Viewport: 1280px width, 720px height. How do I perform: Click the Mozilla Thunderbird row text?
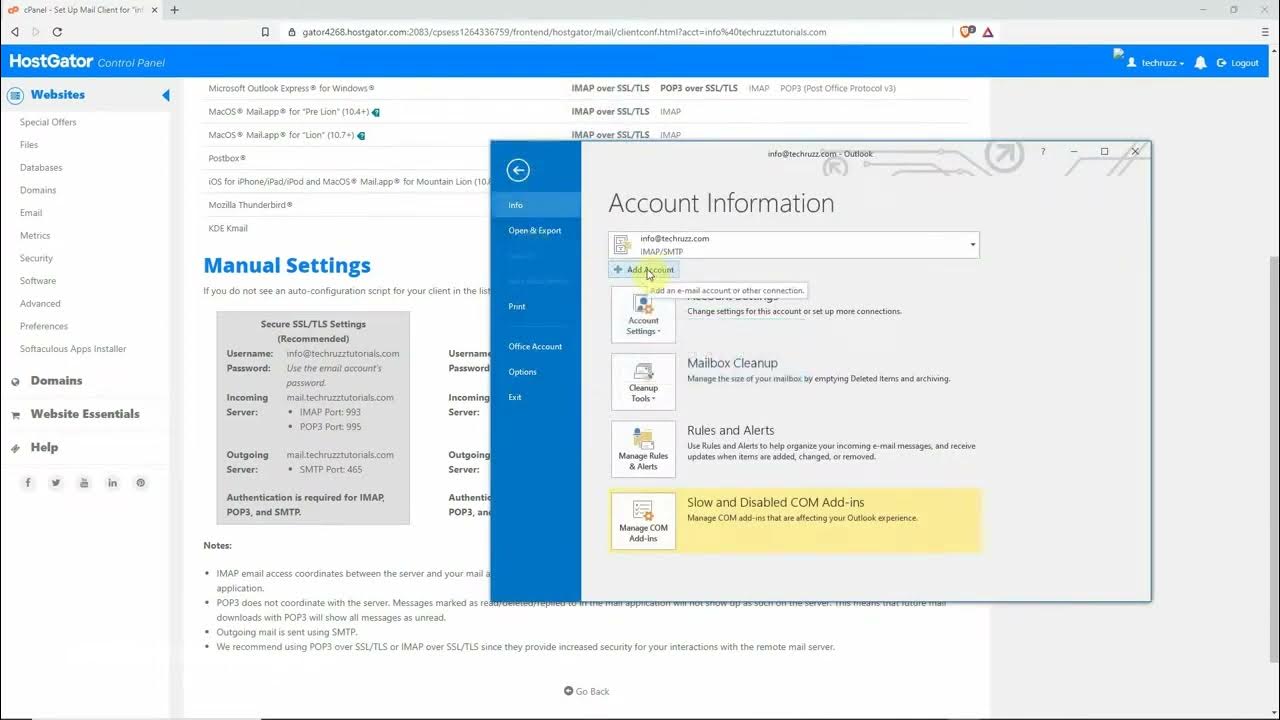click(251, 205)
